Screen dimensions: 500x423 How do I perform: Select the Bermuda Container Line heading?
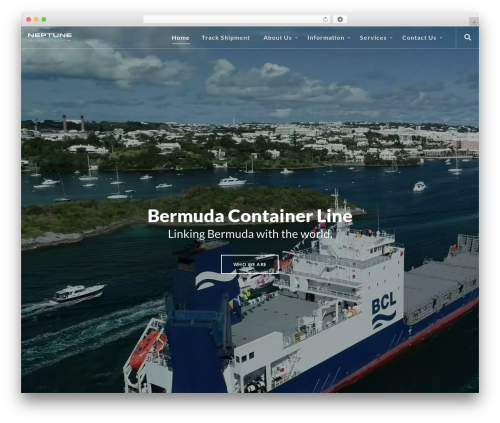(250, 216)
